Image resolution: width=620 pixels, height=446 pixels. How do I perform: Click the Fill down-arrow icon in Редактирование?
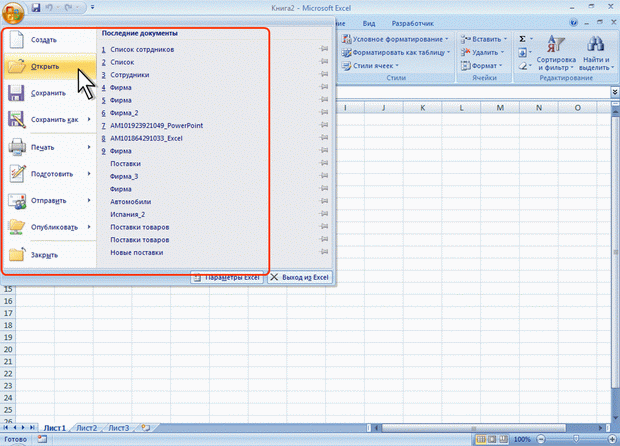pos(522,52)
